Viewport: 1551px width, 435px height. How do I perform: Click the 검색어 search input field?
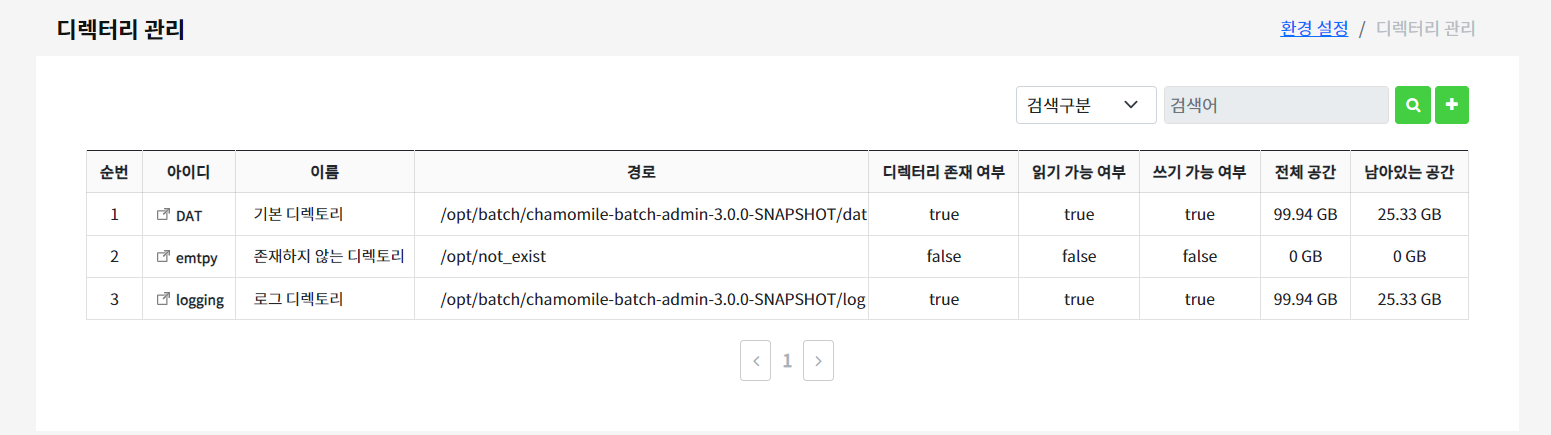pos(1276,105)
